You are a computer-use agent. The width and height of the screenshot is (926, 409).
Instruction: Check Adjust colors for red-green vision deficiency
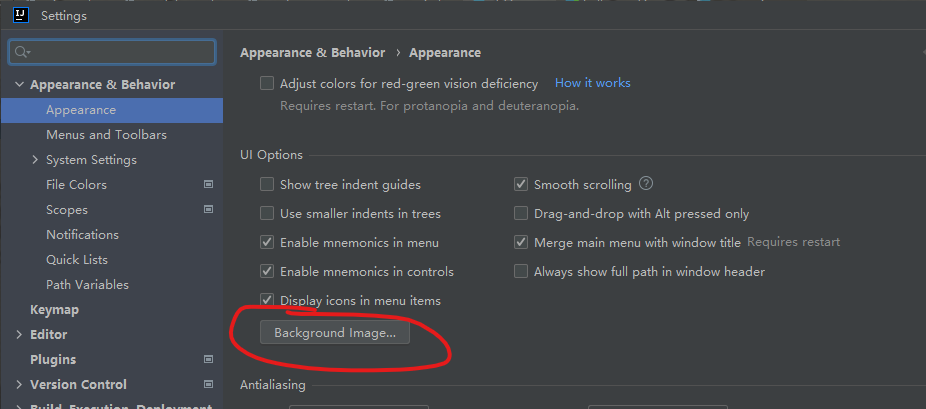coord(267,84)
